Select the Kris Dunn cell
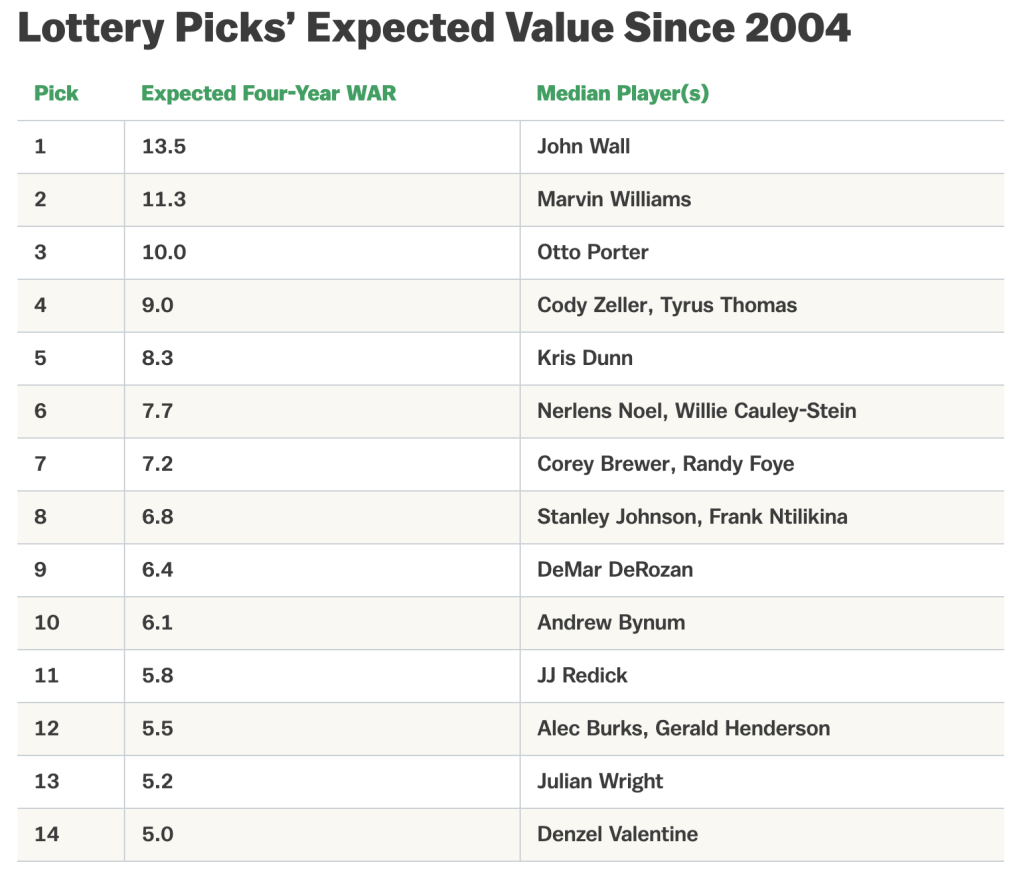 584,358
